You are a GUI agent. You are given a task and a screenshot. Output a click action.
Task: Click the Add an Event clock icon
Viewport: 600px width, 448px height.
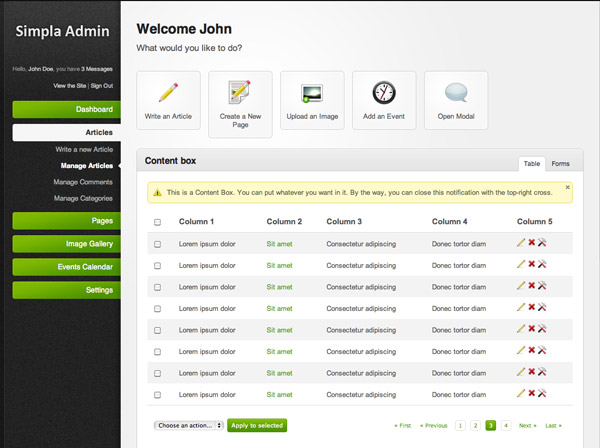click(384, 93)
